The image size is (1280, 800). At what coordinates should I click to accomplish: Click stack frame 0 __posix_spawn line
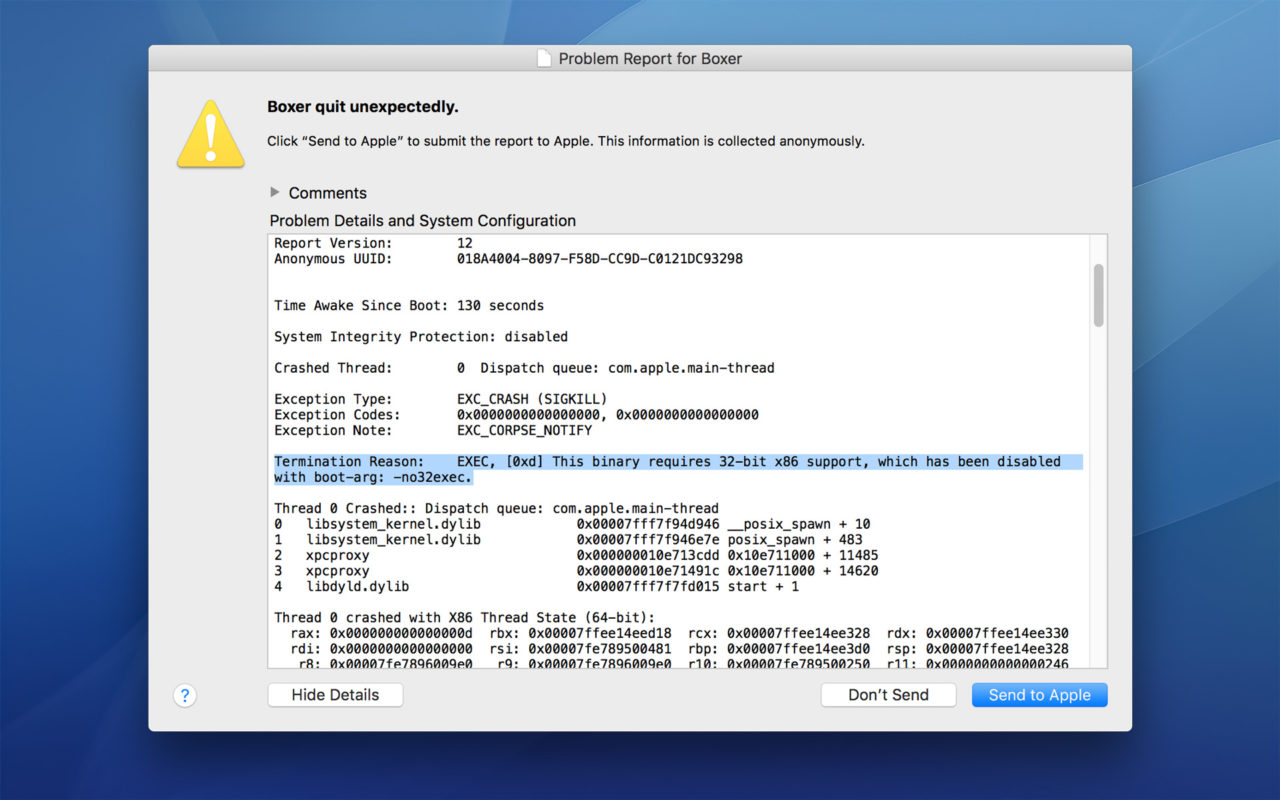click(572, 524)
